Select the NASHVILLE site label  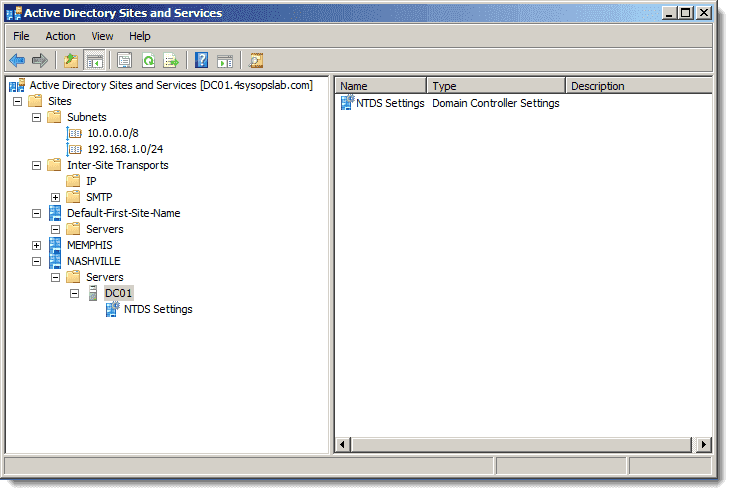pos(94,261)
